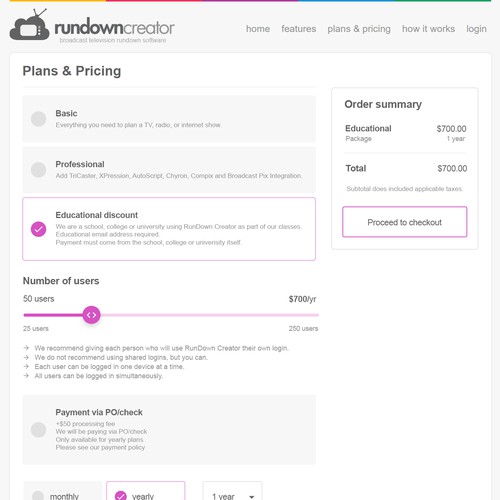This screenshot has width=500, height=500.
Task: Click the login link
Action: click(x=476, y=29)
